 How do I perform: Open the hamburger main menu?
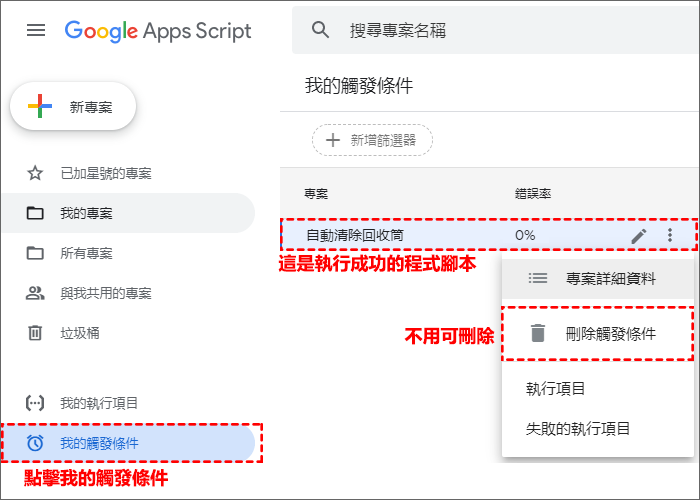36,30
